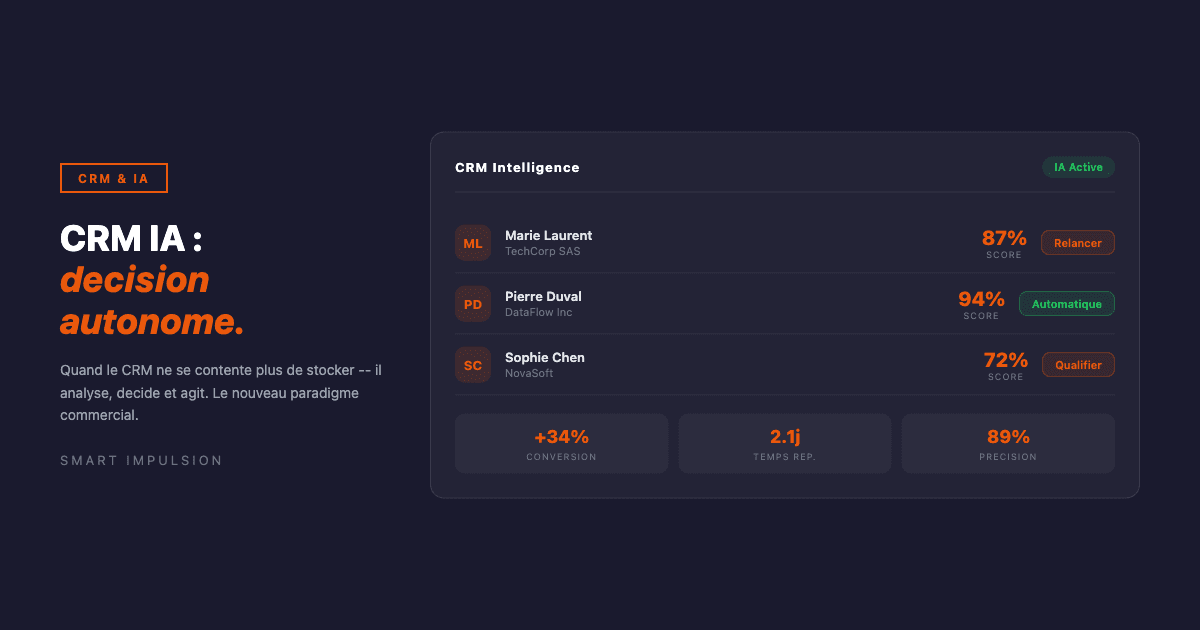The image size is (1200, 630).
Task: Toggle the Qualifier state for Sophie Chen
Action: tap(1078, 364)
